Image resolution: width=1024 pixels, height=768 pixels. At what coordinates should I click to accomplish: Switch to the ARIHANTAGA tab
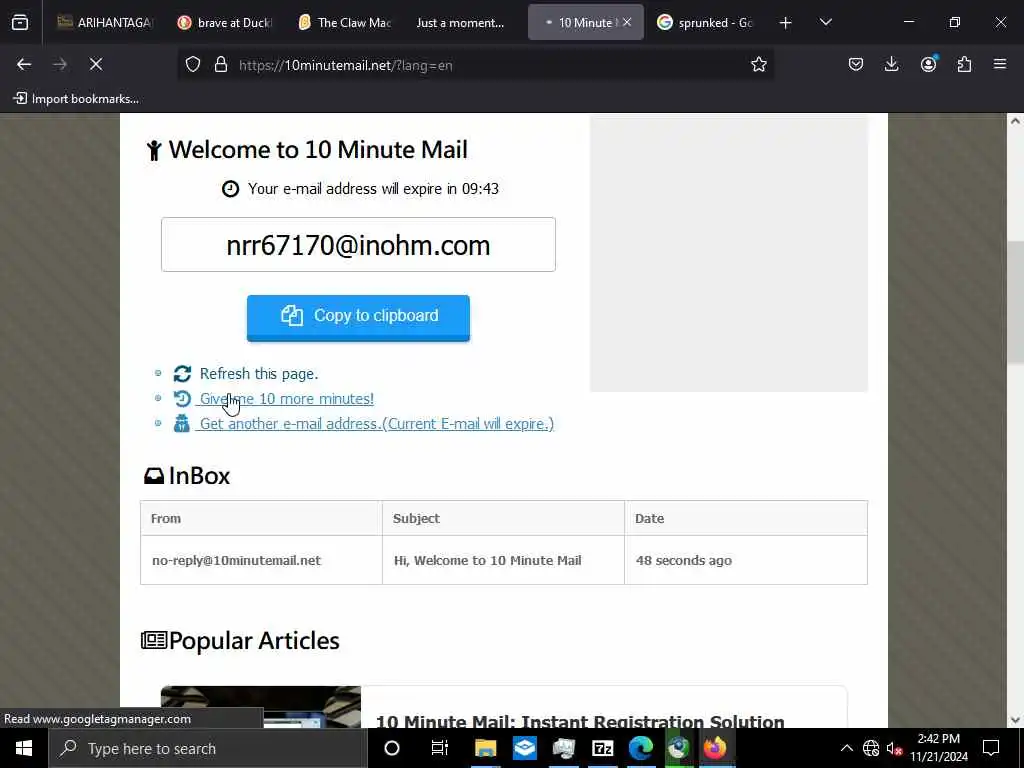(105, 23)
